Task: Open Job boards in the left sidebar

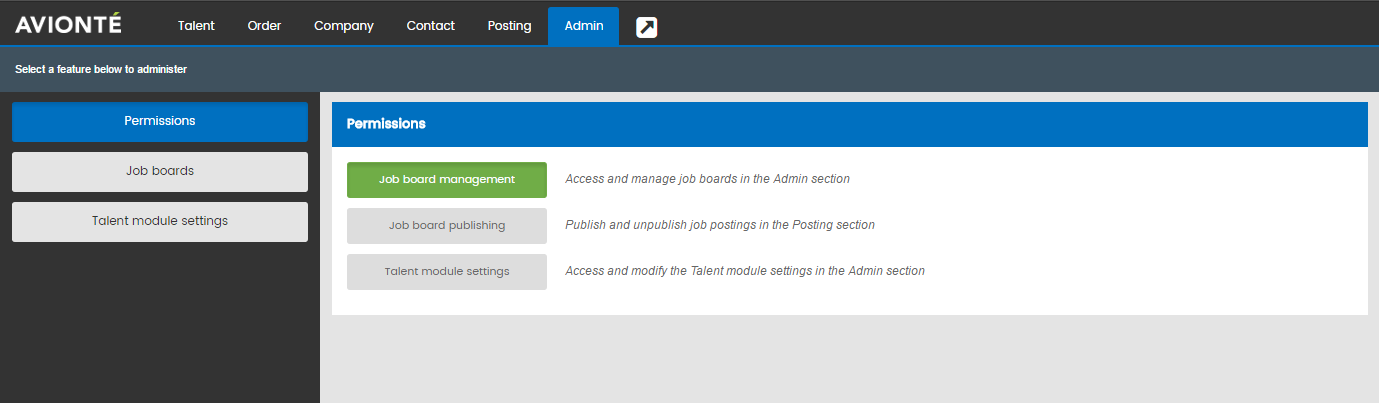Action: coord(160,171)
